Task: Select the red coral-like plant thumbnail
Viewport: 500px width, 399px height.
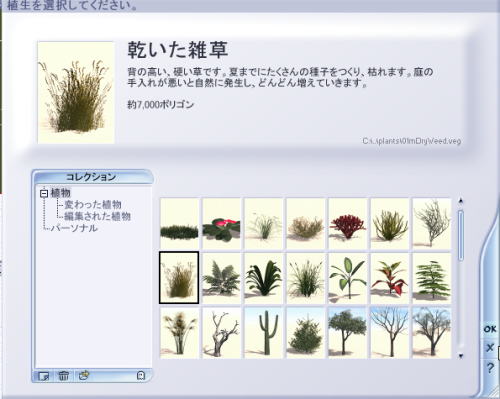Action: 348,223
